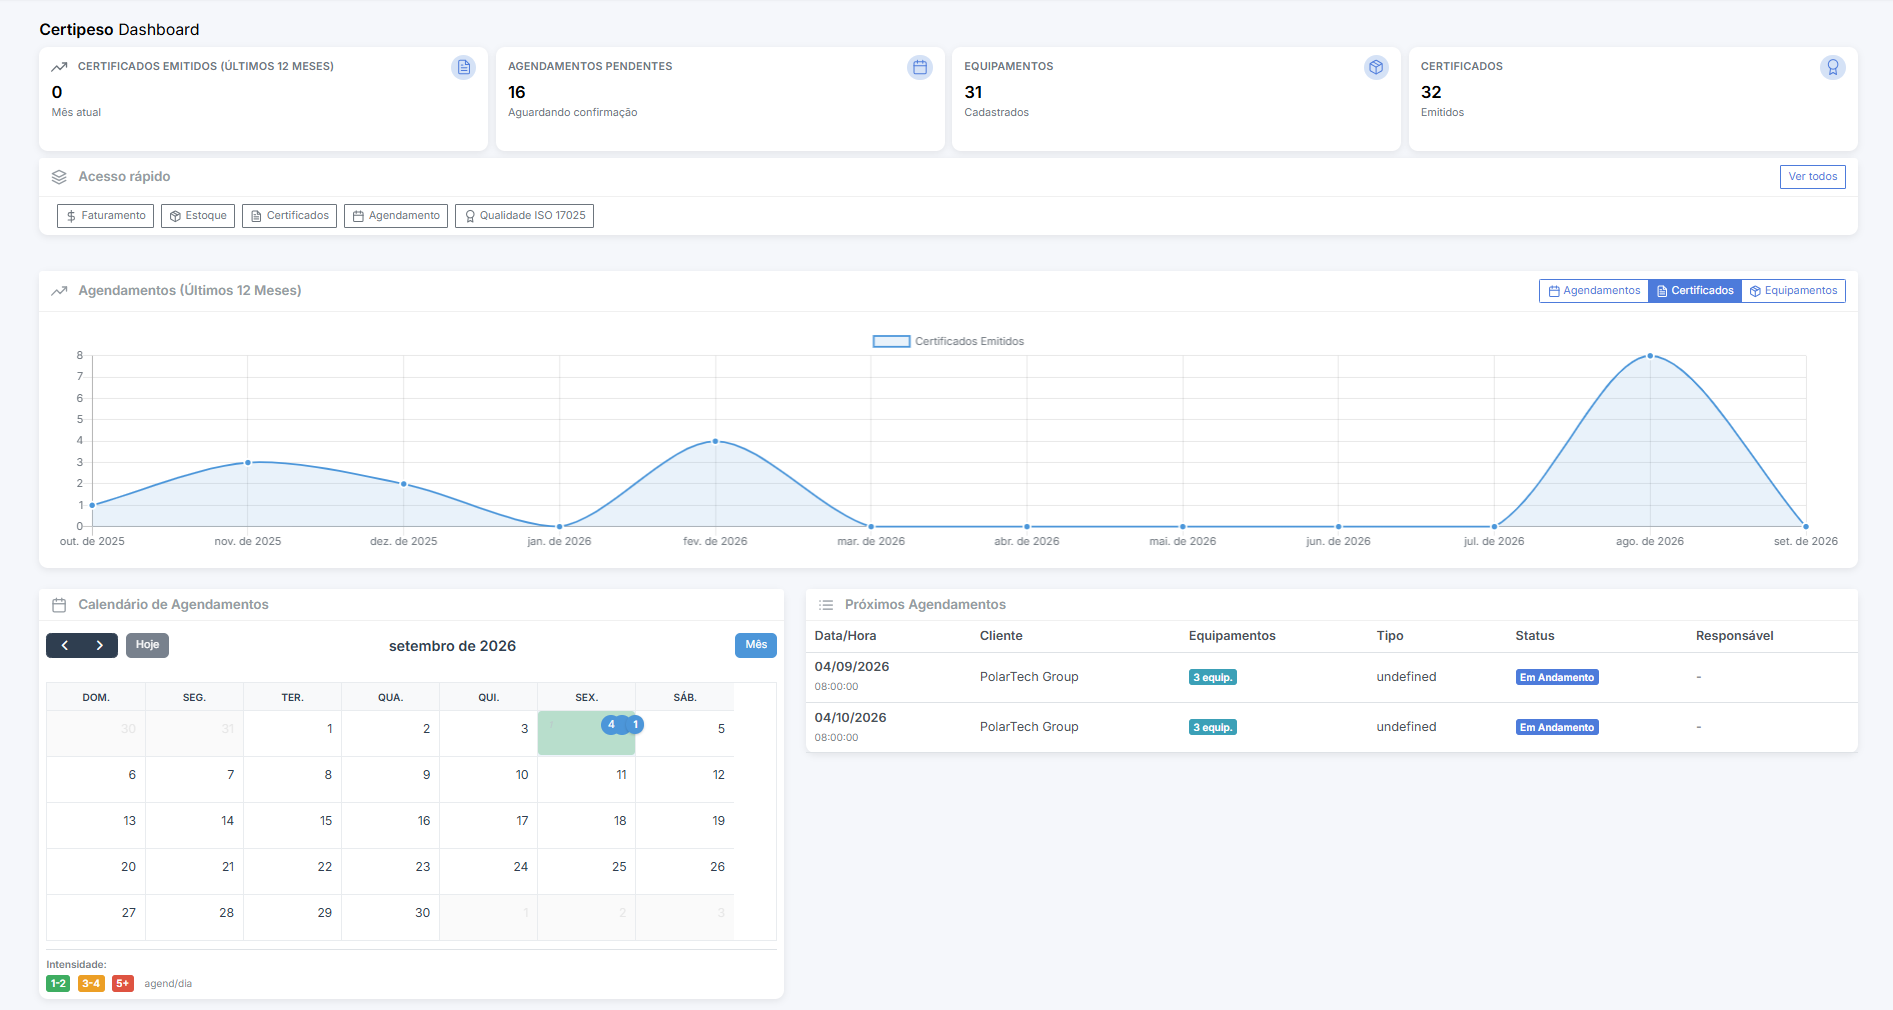This screenshot has height=1010, width=1893.
Task: Click the layers icon next to Acesso rápido
Action: pyautogui.click(x=59, y=177)
